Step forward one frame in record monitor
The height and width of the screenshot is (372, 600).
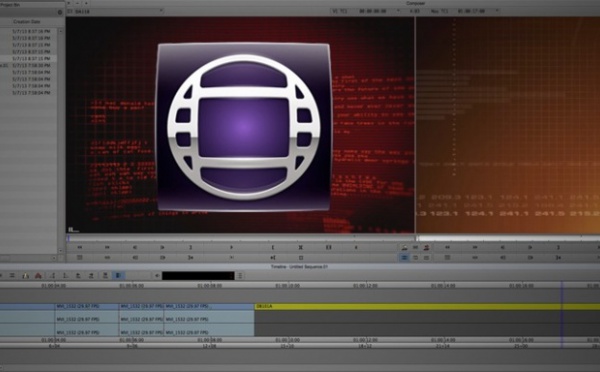[x=530, y=248]
